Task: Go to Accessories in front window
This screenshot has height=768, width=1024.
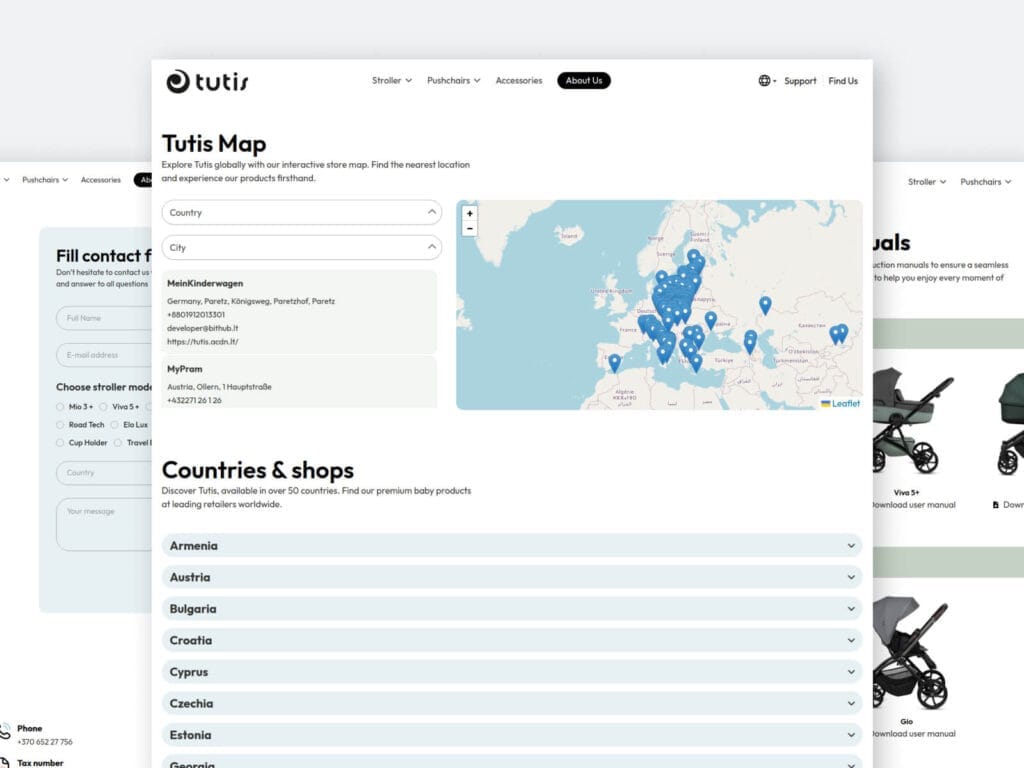Action: (x=519, y=80)
